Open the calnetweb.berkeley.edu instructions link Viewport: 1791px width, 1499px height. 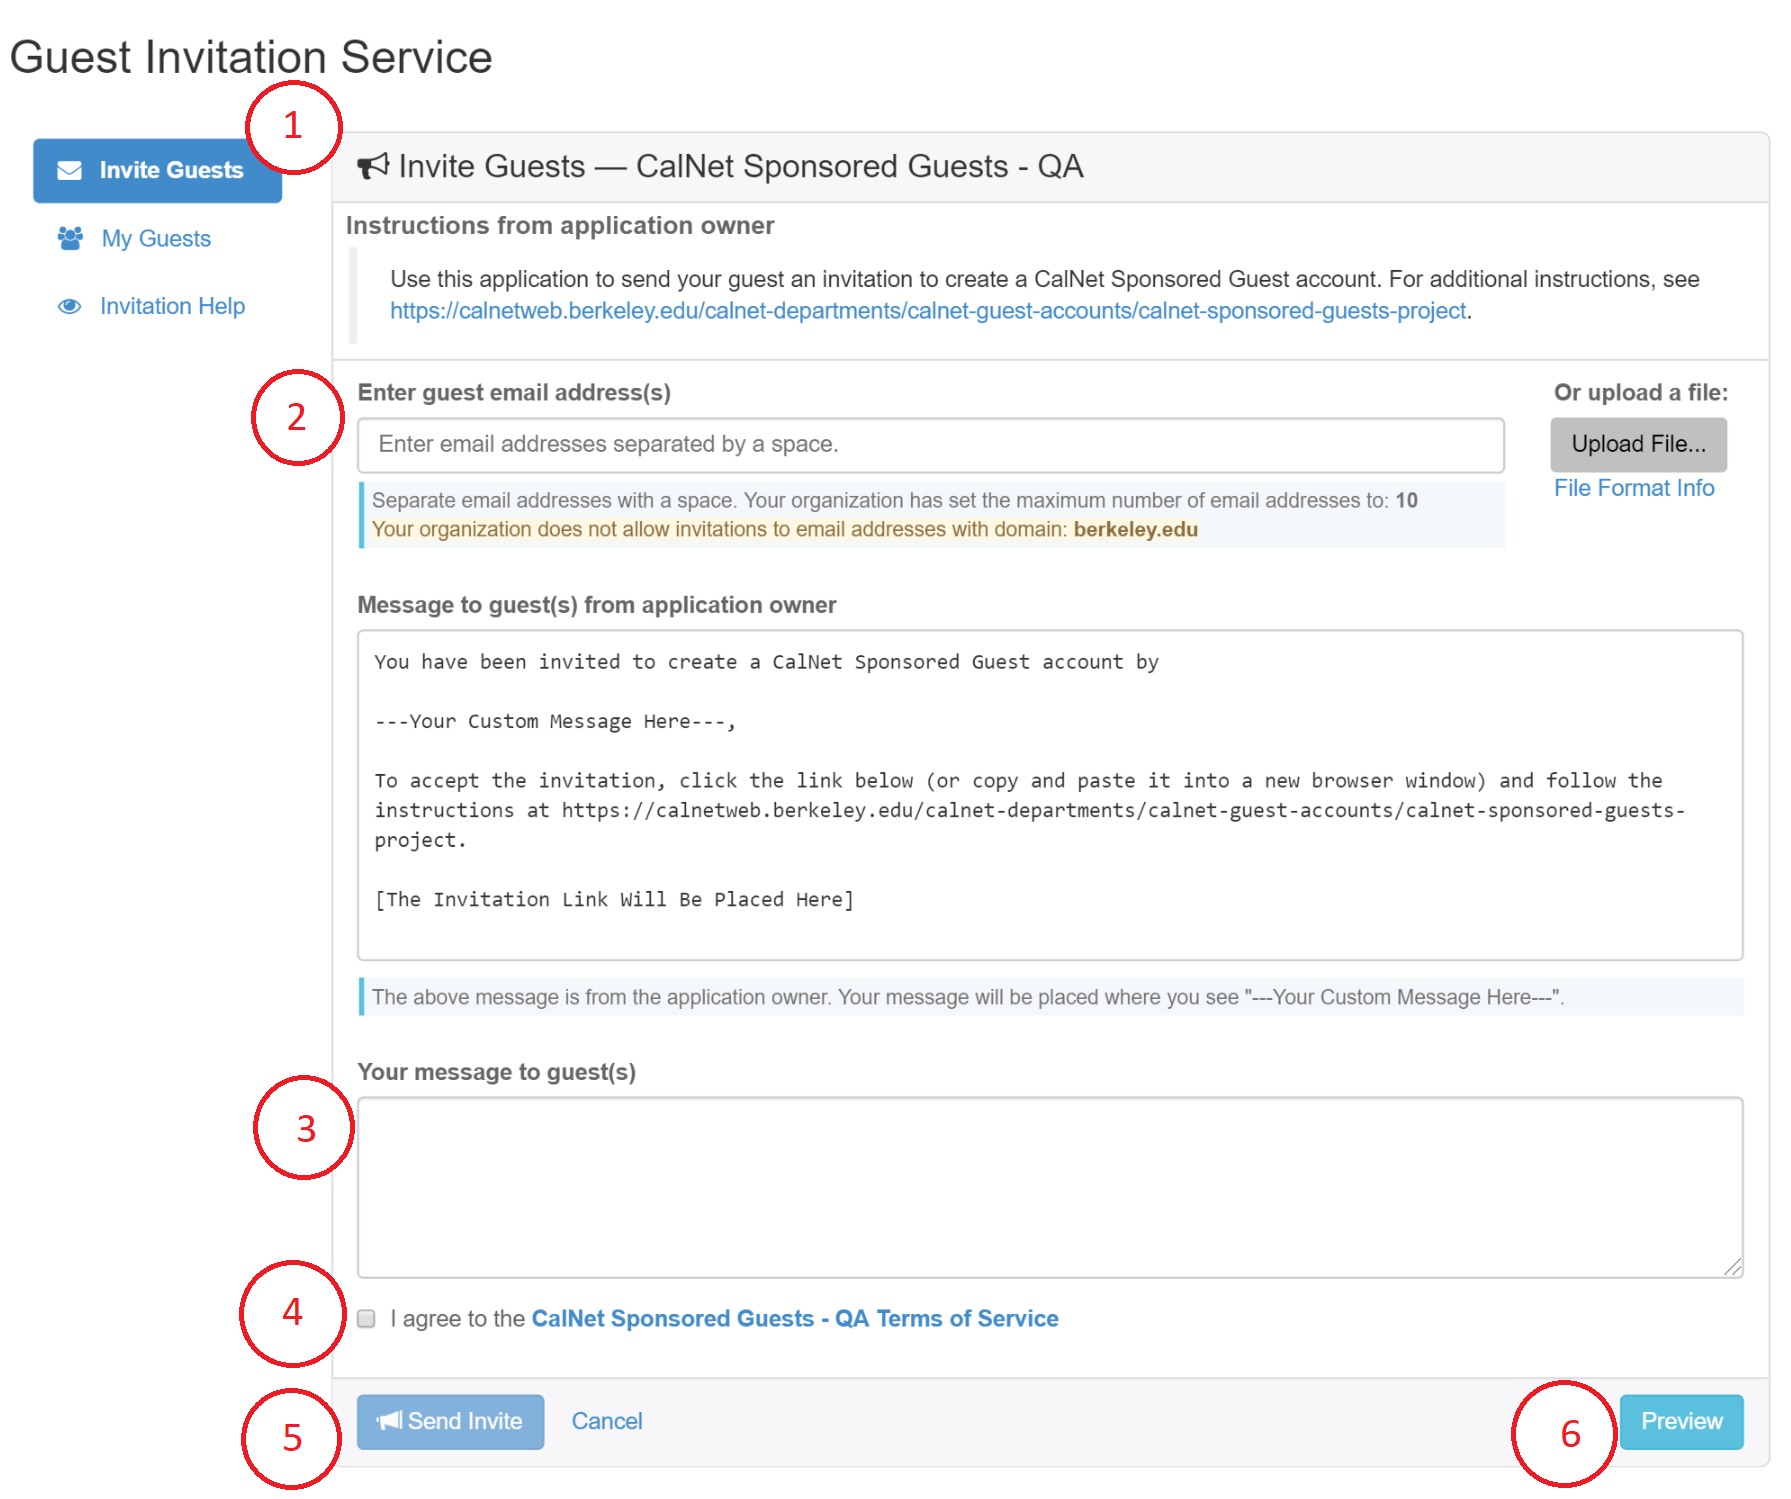[x=928, y=311]
